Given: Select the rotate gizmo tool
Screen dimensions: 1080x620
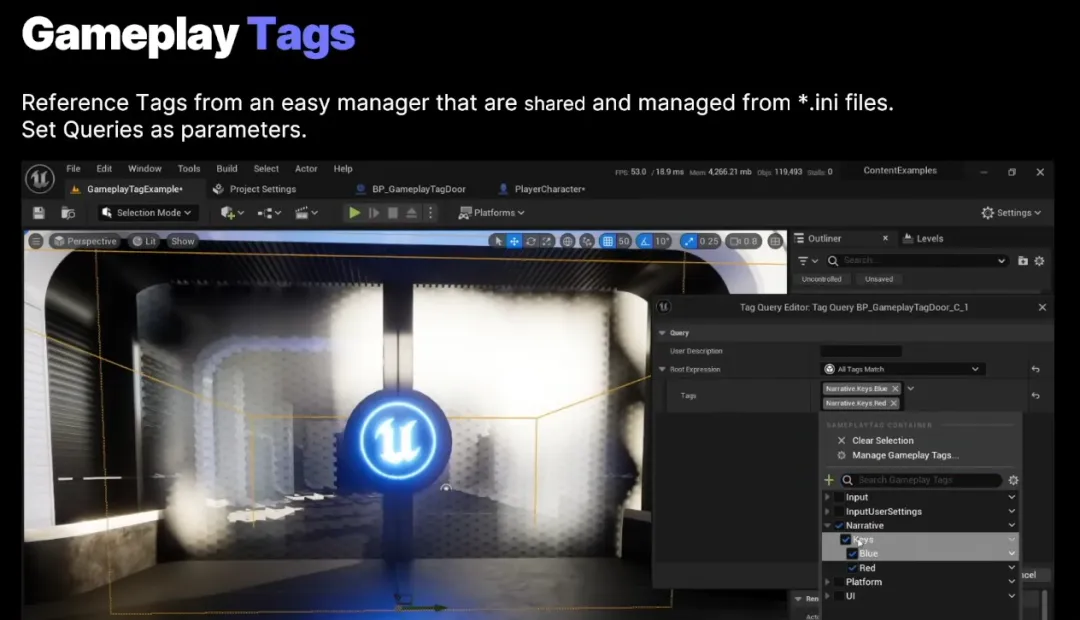Looking at the screenshot, I should tap(530, 241).
